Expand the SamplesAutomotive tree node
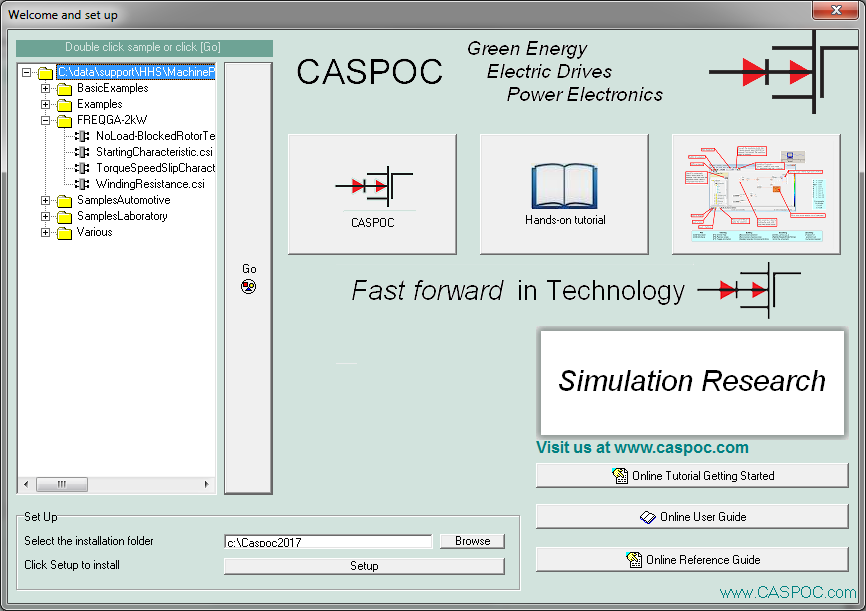The image size is (866, 611). pyautogui.click(x=45, y=201)
